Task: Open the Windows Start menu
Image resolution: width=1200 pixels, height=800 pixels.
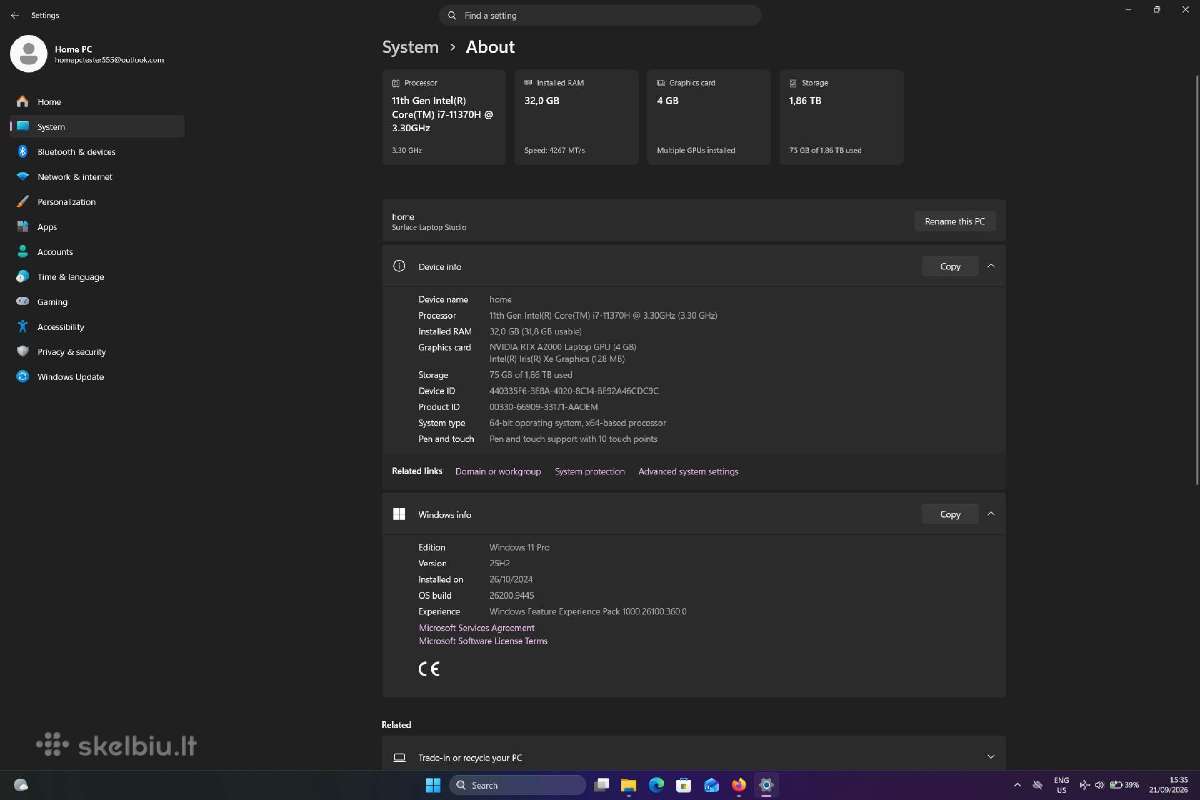Action: [433, 785]
